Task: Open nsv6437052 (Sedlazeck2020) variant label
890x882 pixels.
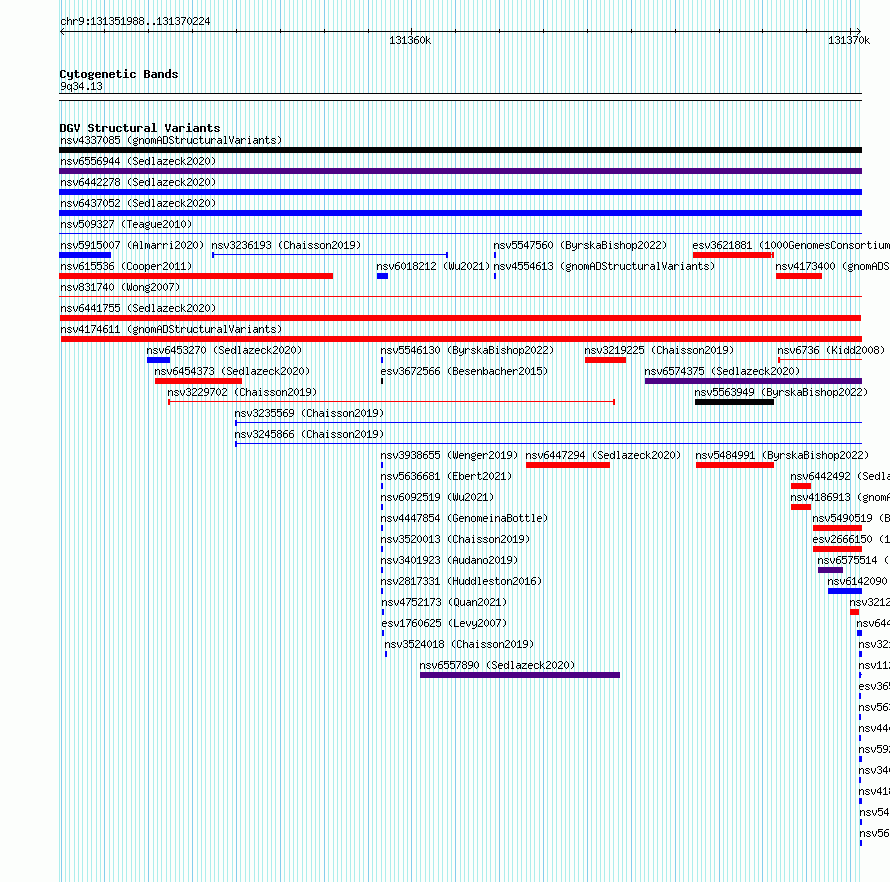Action: point(138,203)
